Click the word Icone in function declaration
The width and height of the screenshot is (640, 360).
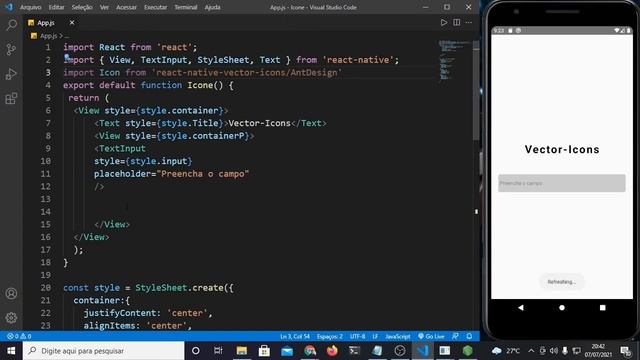point(200,85)
